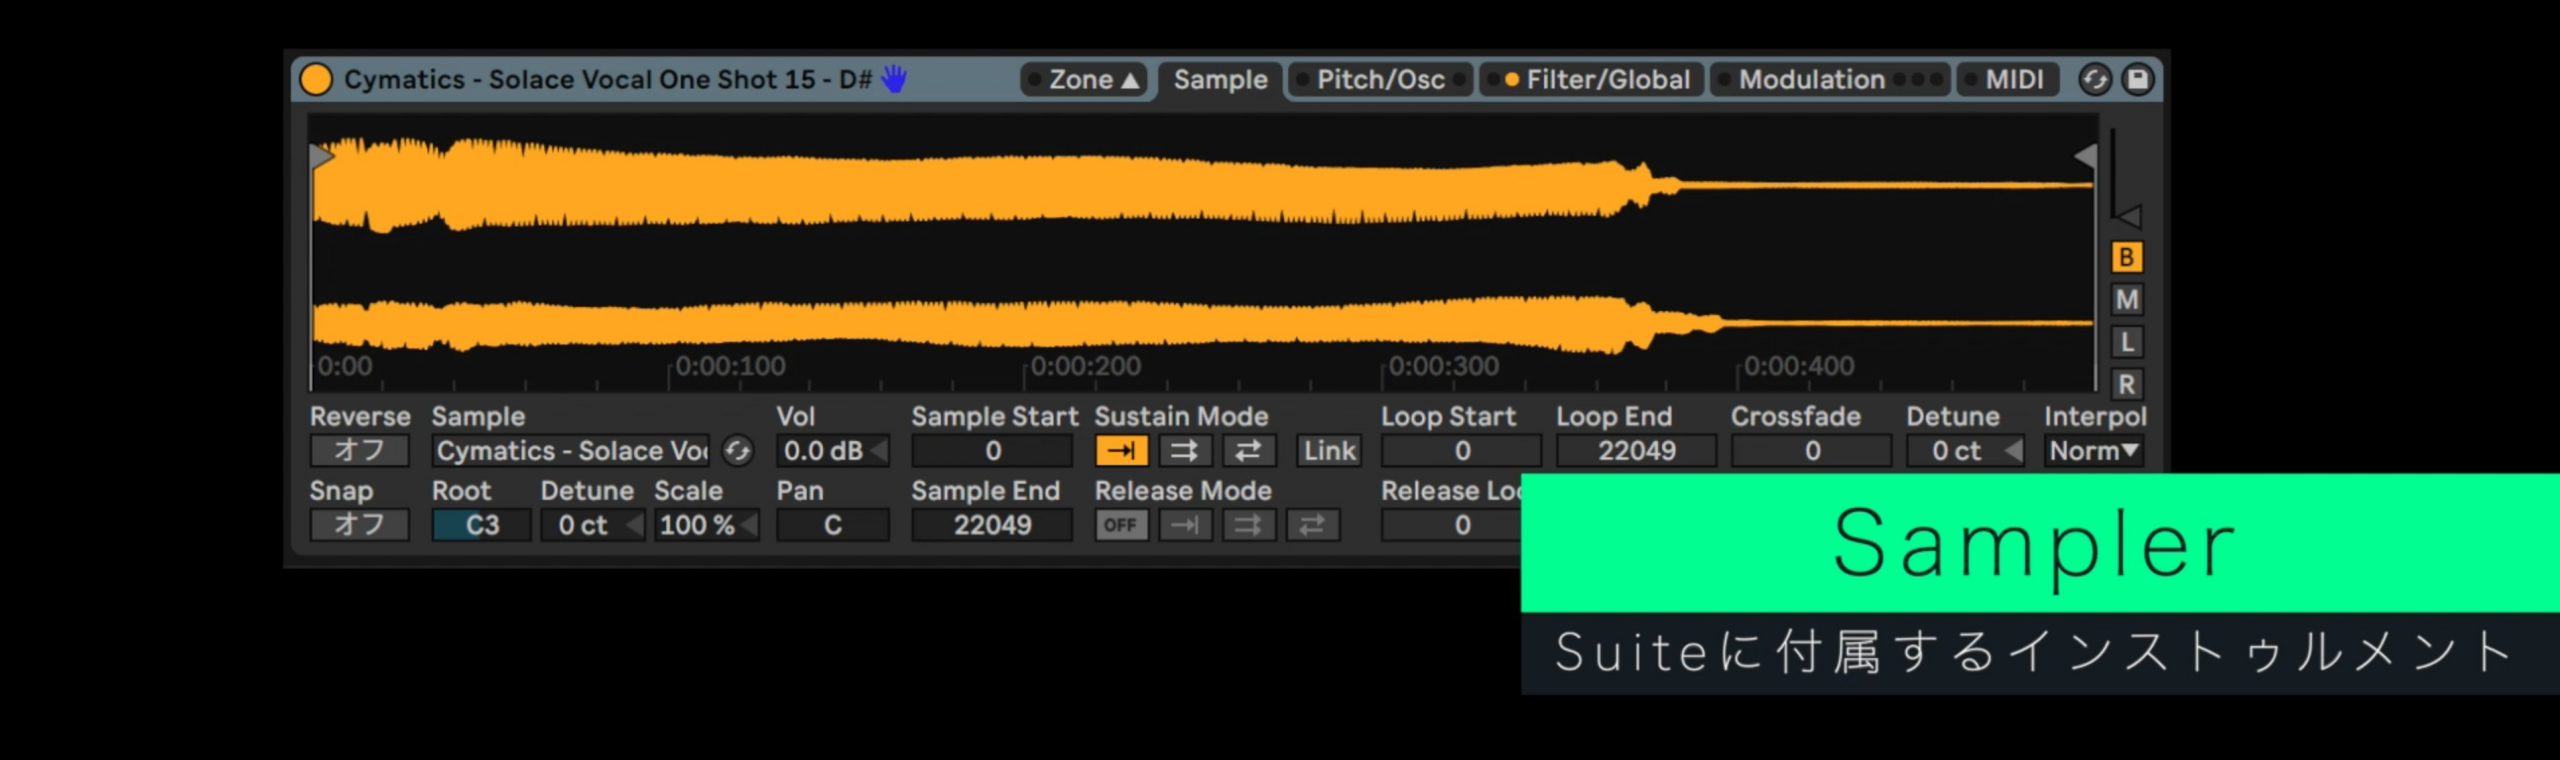Click the hot-swap sample icon beside the sample name

738,451
